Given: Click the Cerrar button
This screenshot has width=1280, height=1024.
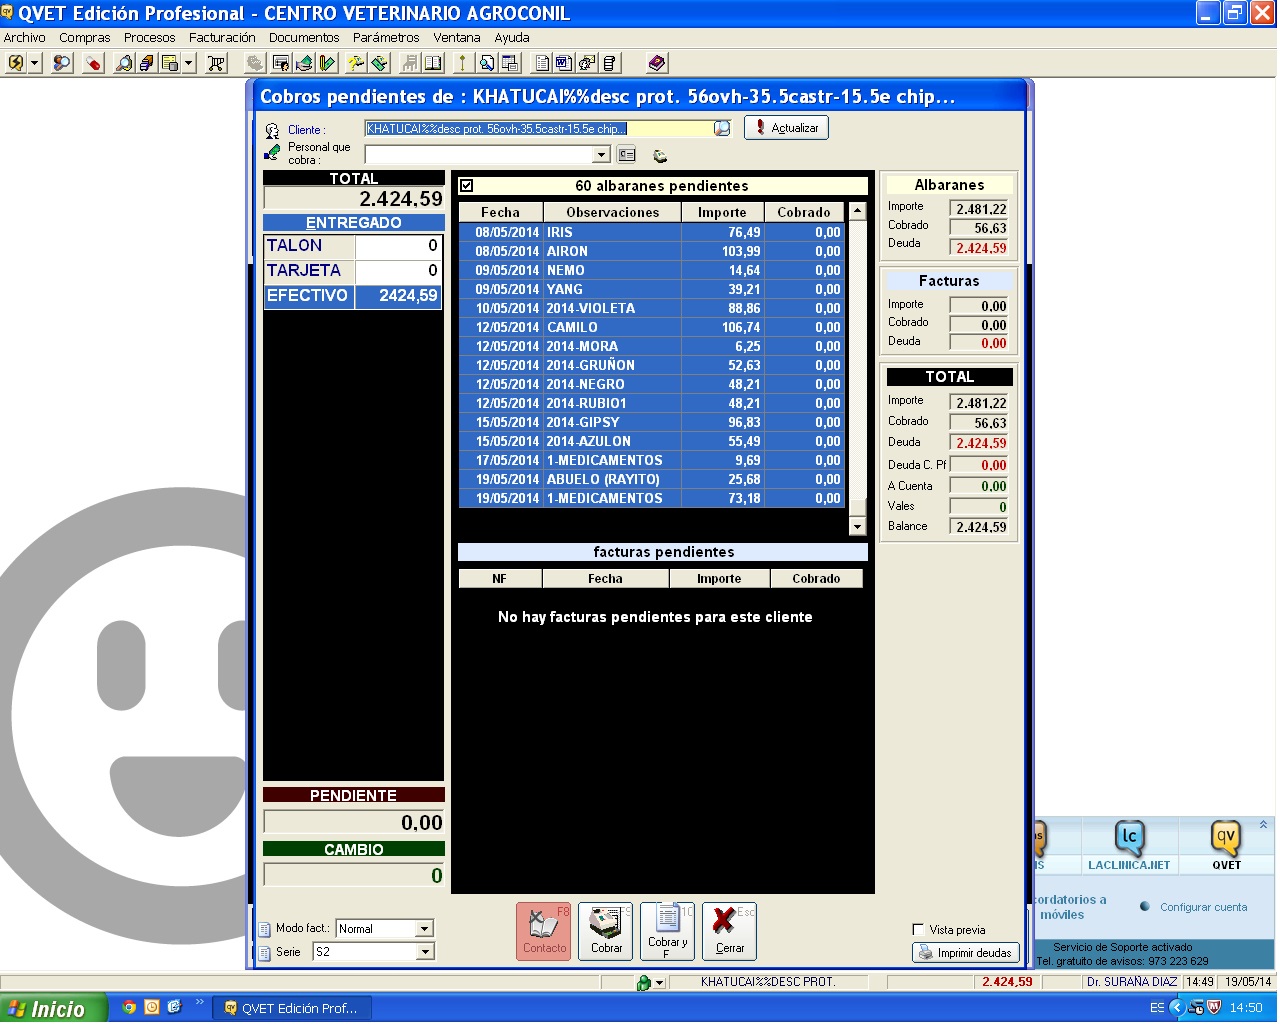Looking at the screenshot, I should [x=730, y=931].
